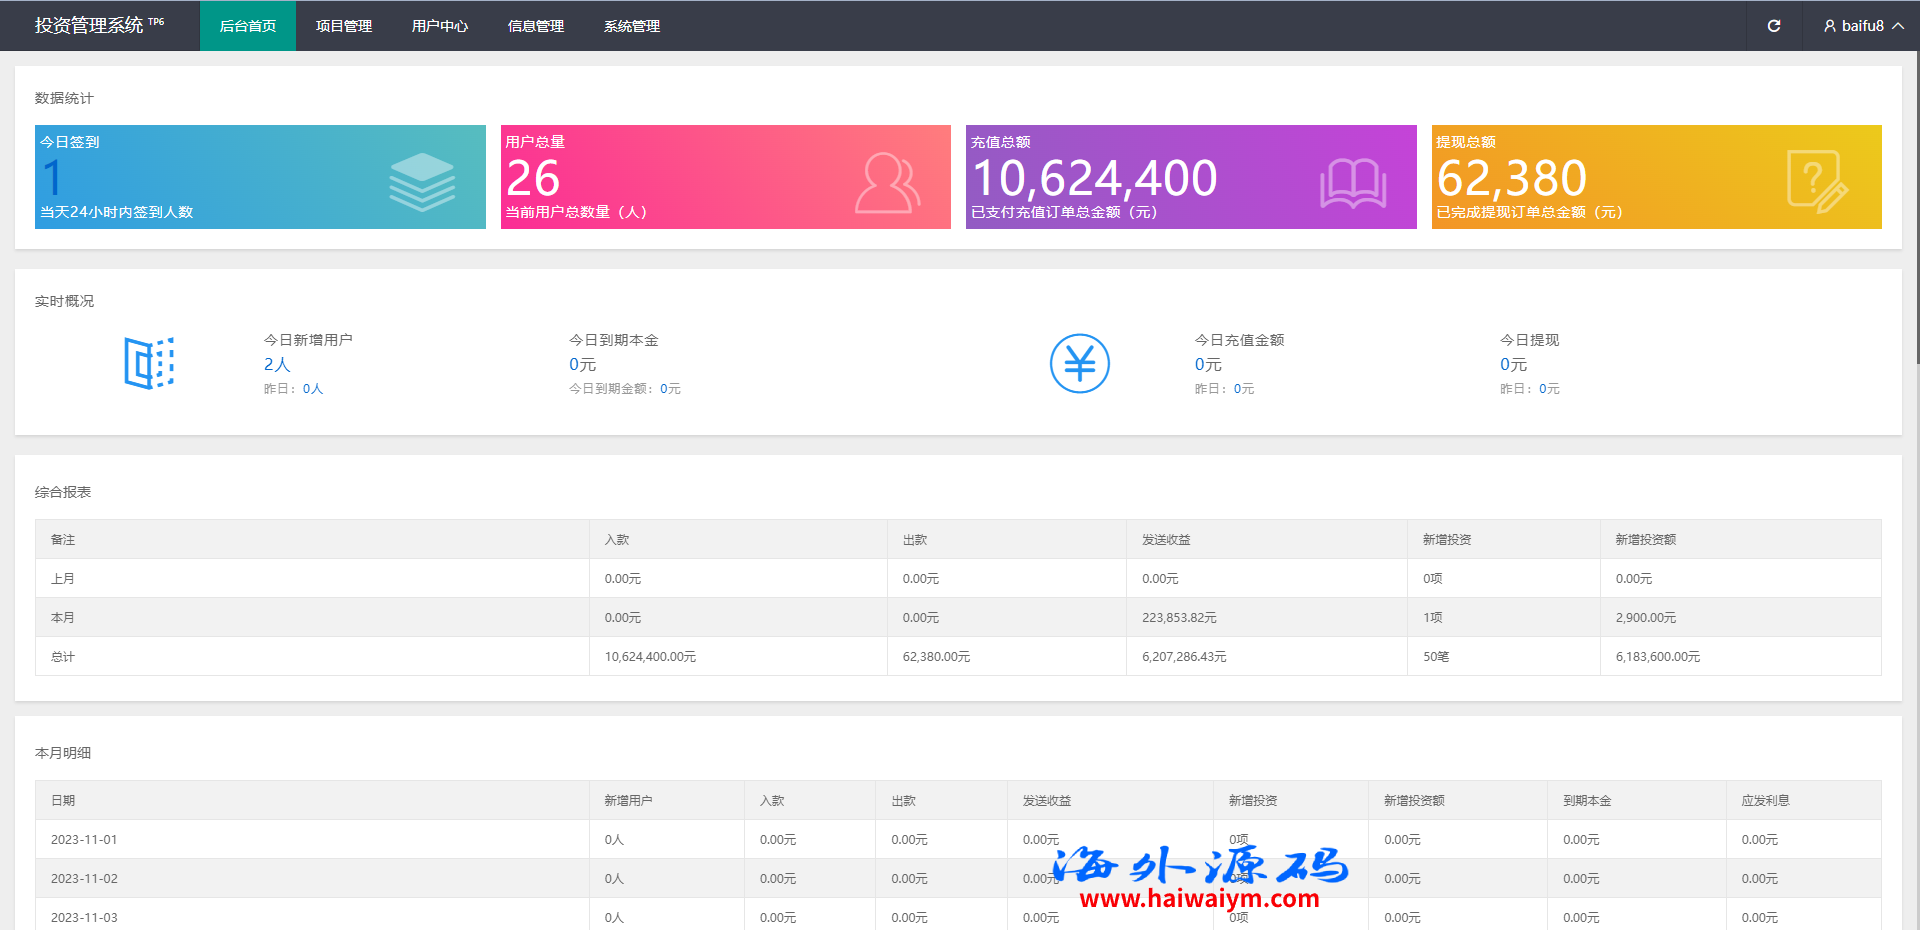
Task: Expand the baifu8 account dropdown
Action: coord(1863,26)
